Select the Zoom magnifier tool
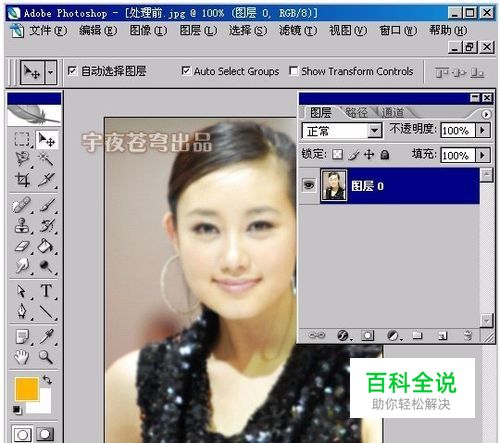This screenshot has height=443, width=500. point(46,357)
